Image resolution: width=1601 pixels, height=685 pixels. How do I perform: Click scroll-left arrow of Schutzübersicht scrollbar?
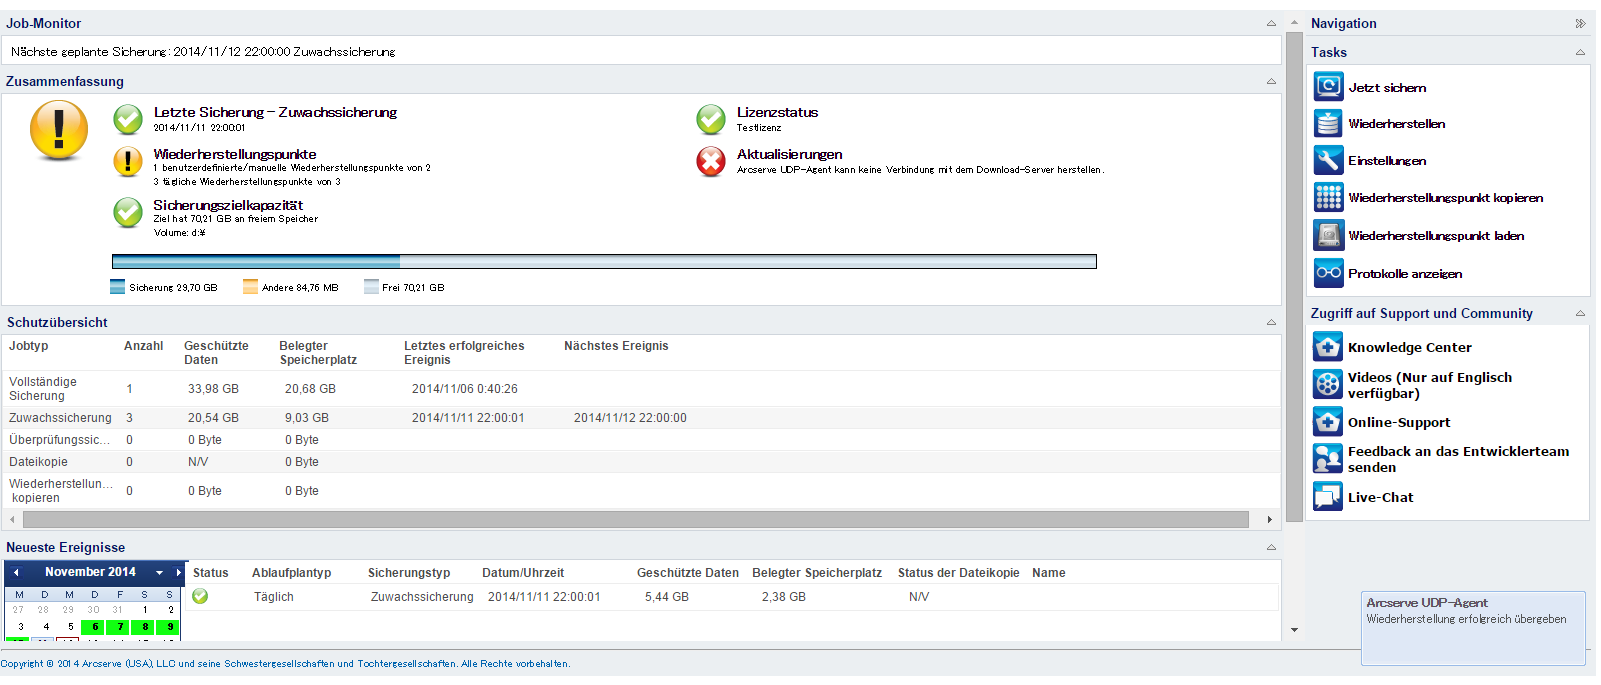pyautogui.click(x=12, y=519)
